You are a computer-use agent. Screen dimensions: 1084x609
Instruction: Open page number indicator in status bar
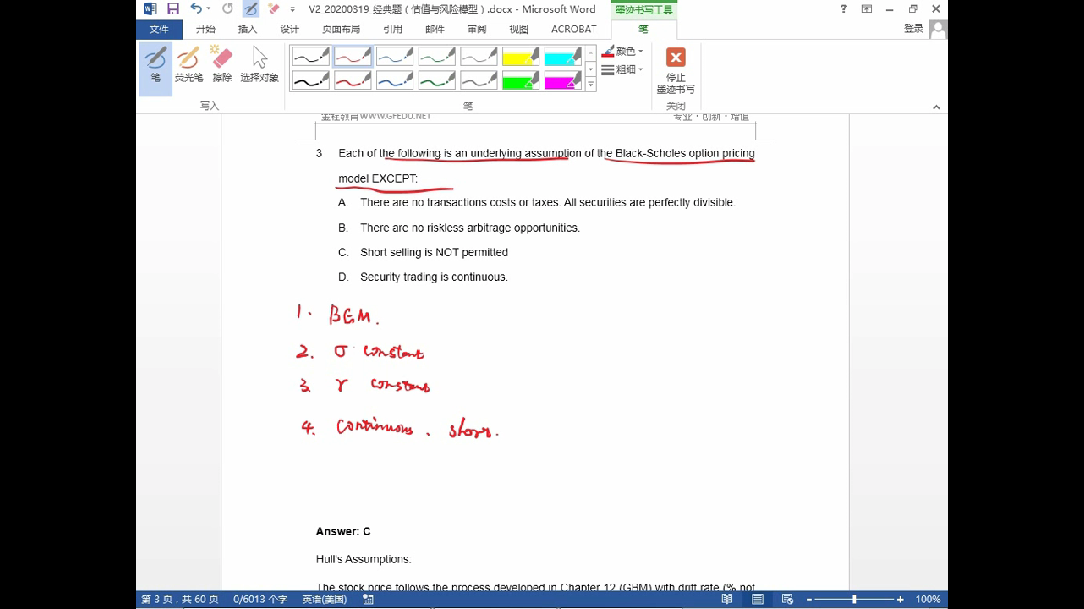click(x=180, y=599)
